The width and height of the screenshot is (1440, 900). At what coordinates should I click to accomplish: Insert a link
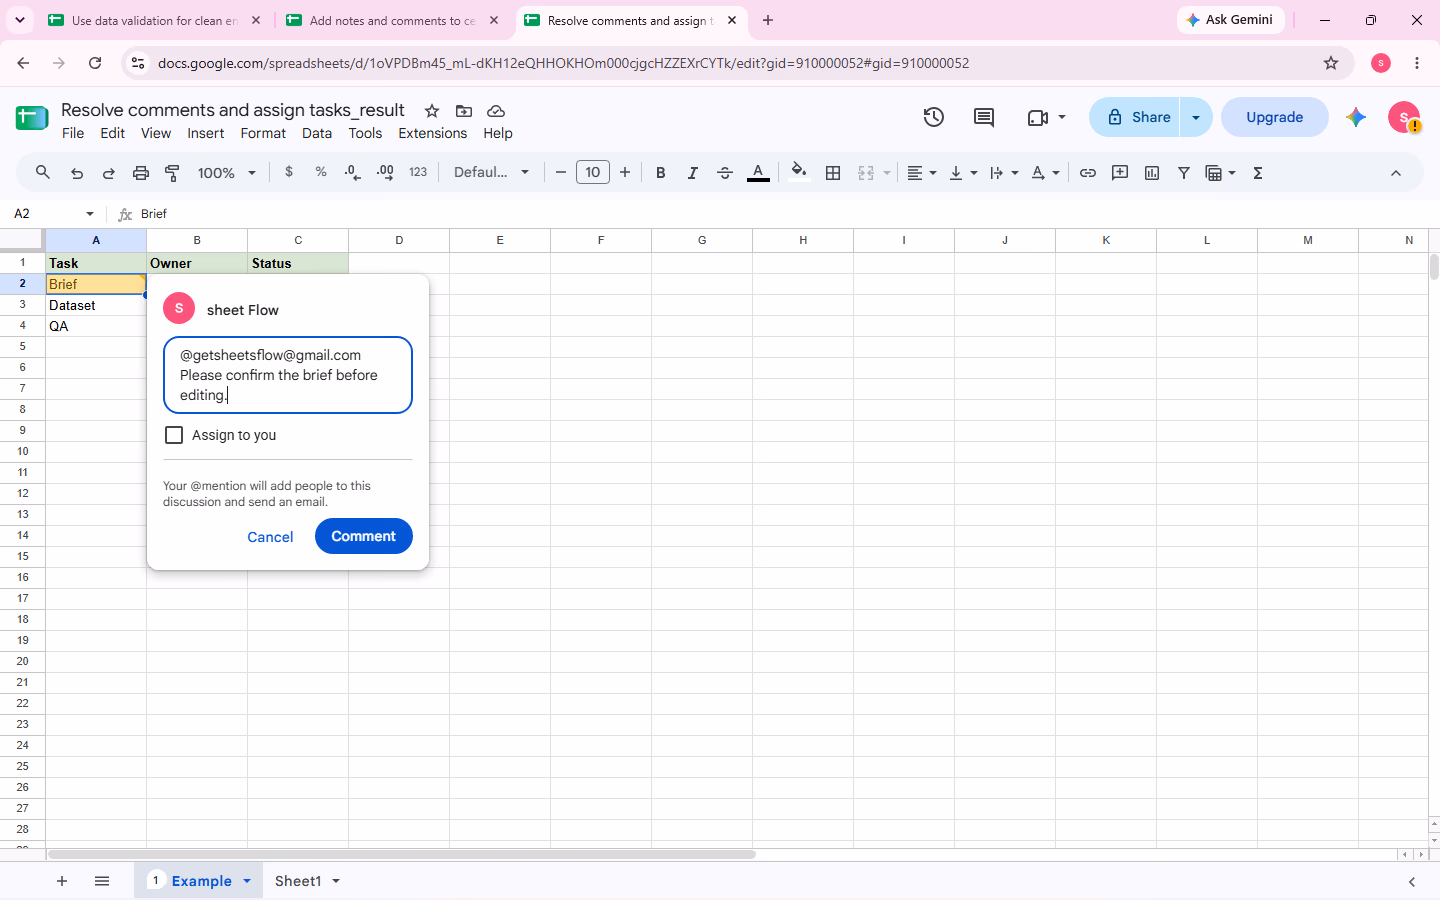tap(1088, 173)
